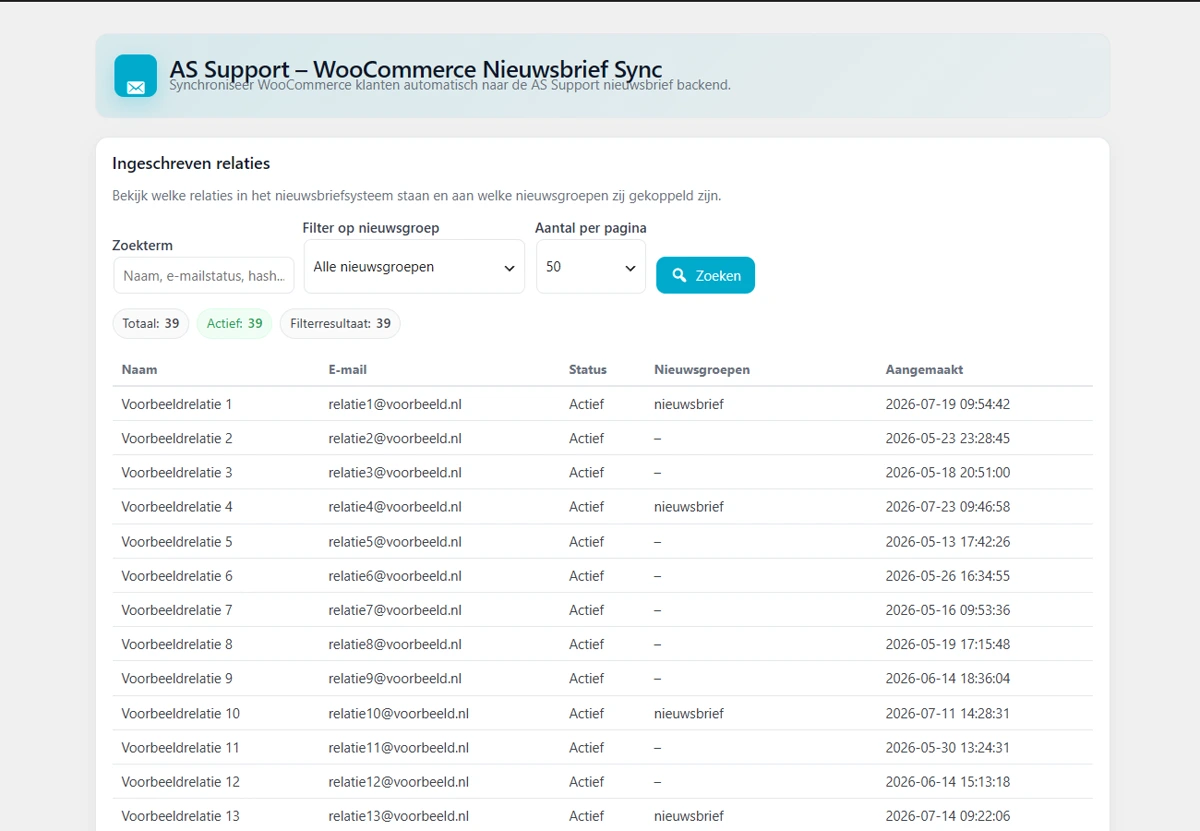Select email relatie11@voorbeeld.nl

coord(399,747)
